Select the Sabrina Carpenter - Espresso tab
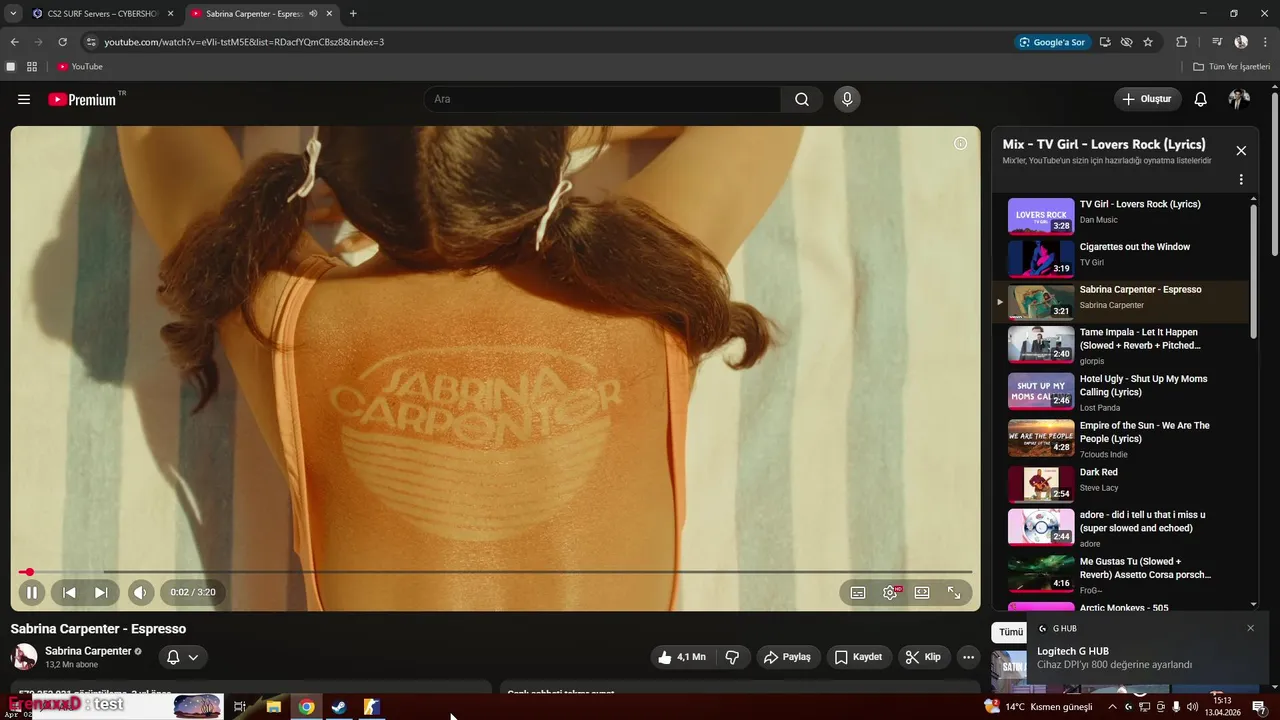Screen dimensions: 1280x720 tap(262, 14)
